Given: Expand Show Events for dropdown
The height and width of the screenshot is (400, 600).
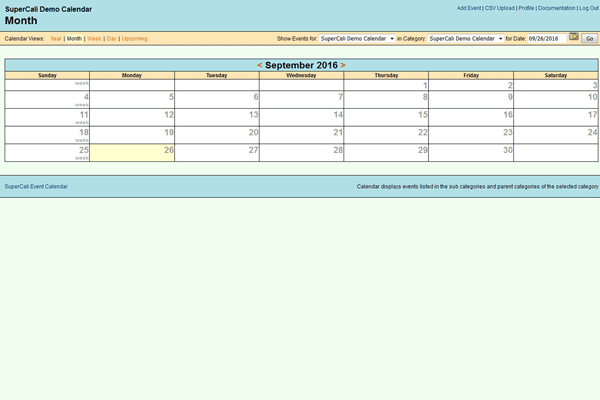Looking at the screenshot, I should coord(358,39).
